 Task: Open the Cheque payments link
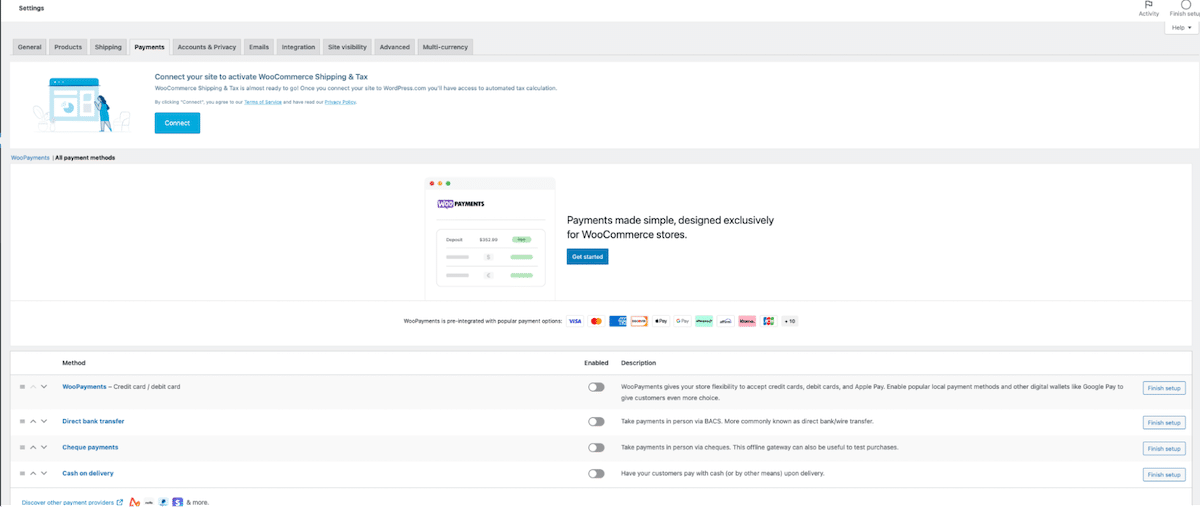coord(90,447)
